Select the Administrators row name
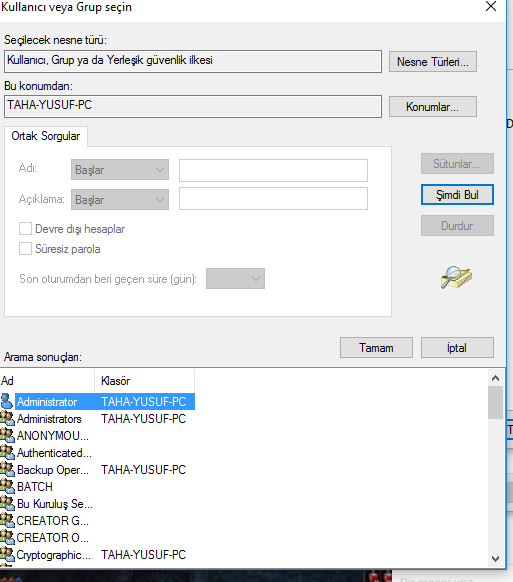This screenshot has width=513, height=582. point(49,419)
